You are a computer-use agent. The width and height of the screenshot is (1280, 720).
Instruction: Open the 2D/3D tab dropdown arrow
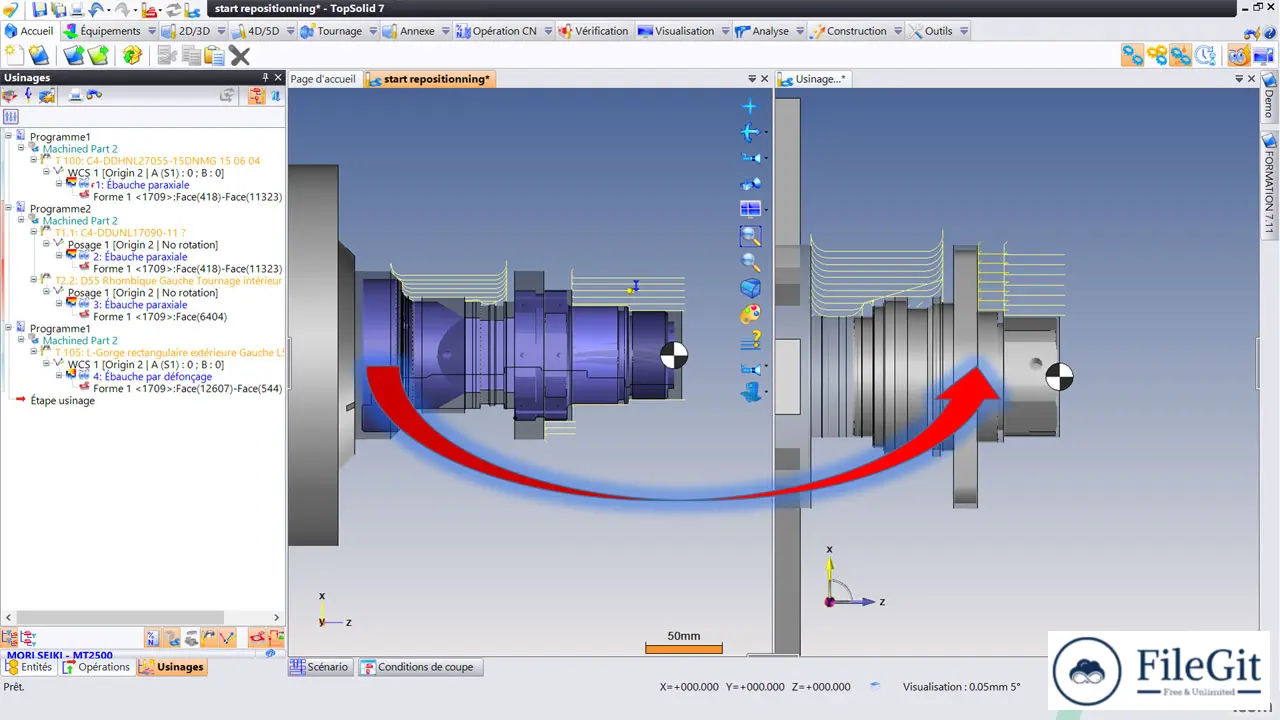tap(221, 31)
